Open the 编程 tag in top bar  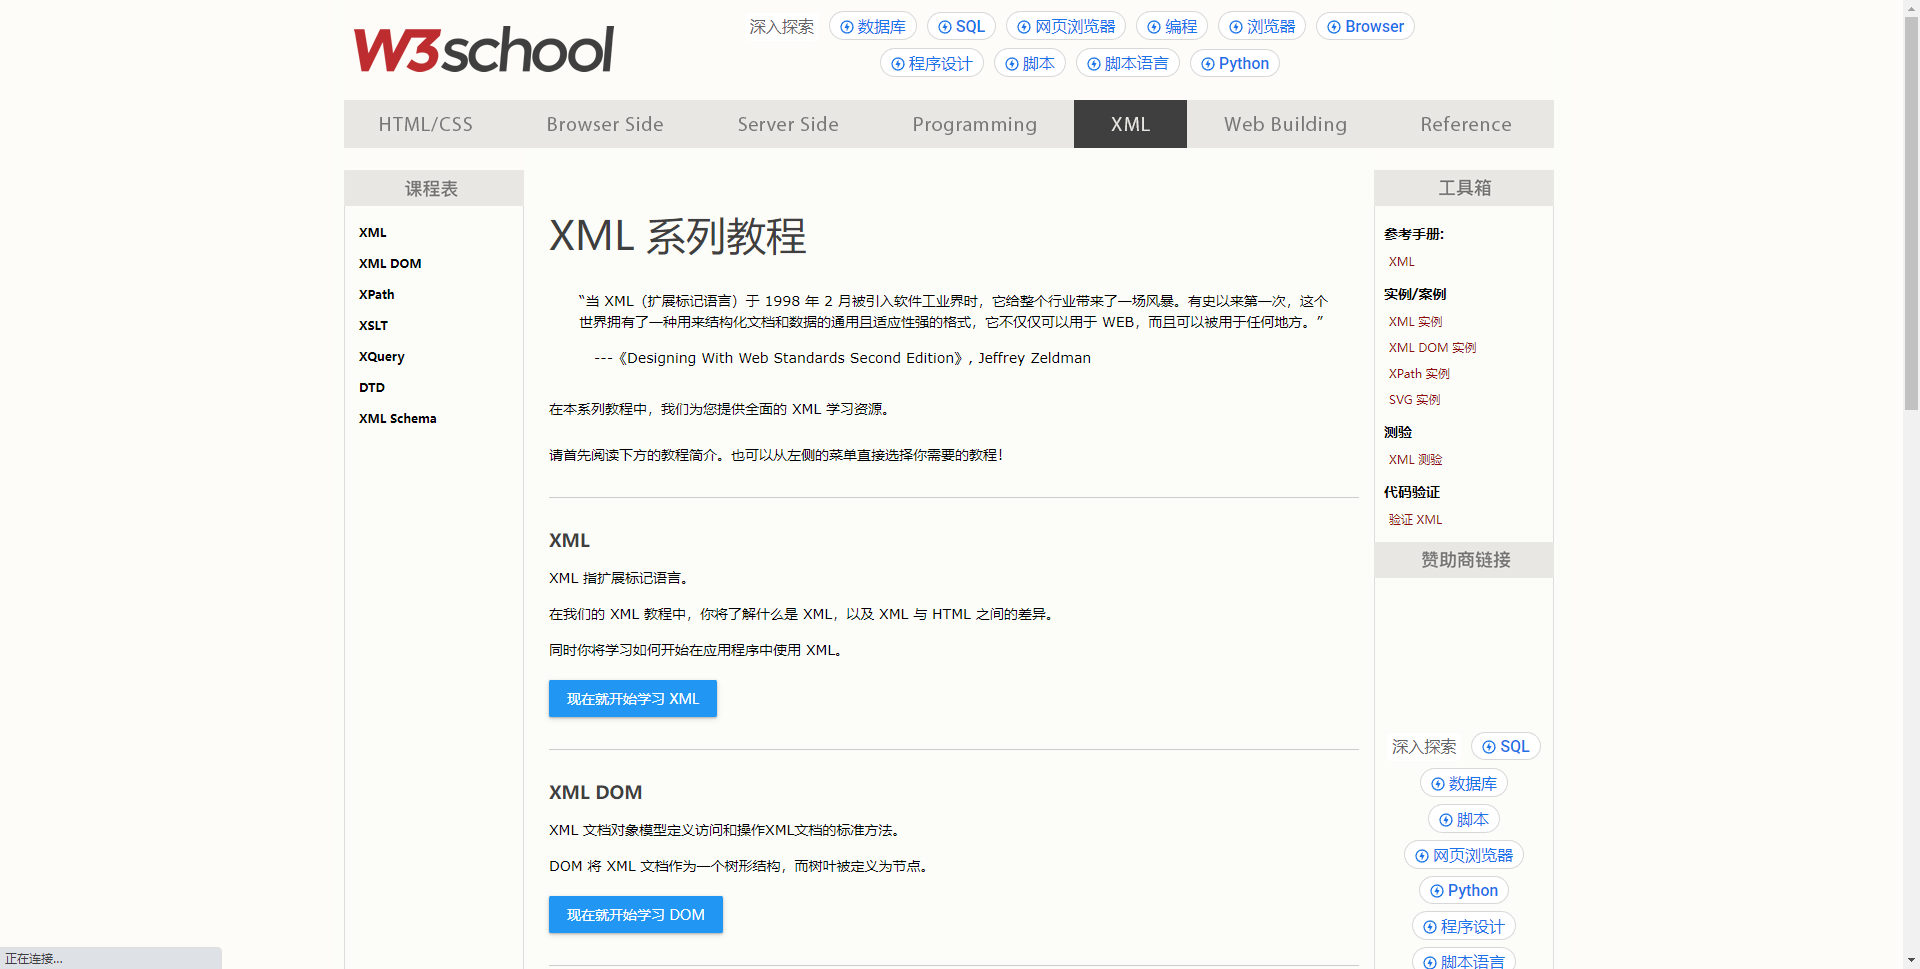(x=1172, y=27)
